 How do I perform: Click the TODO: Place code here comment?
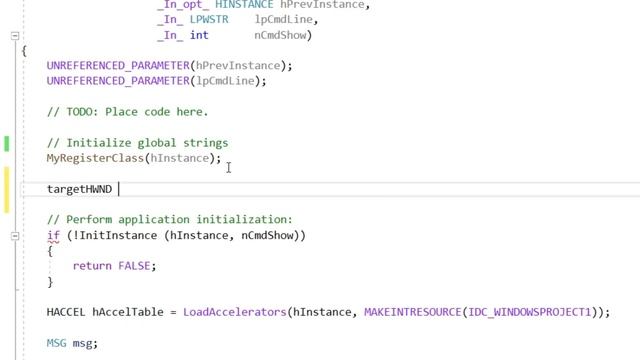point(127,112)
